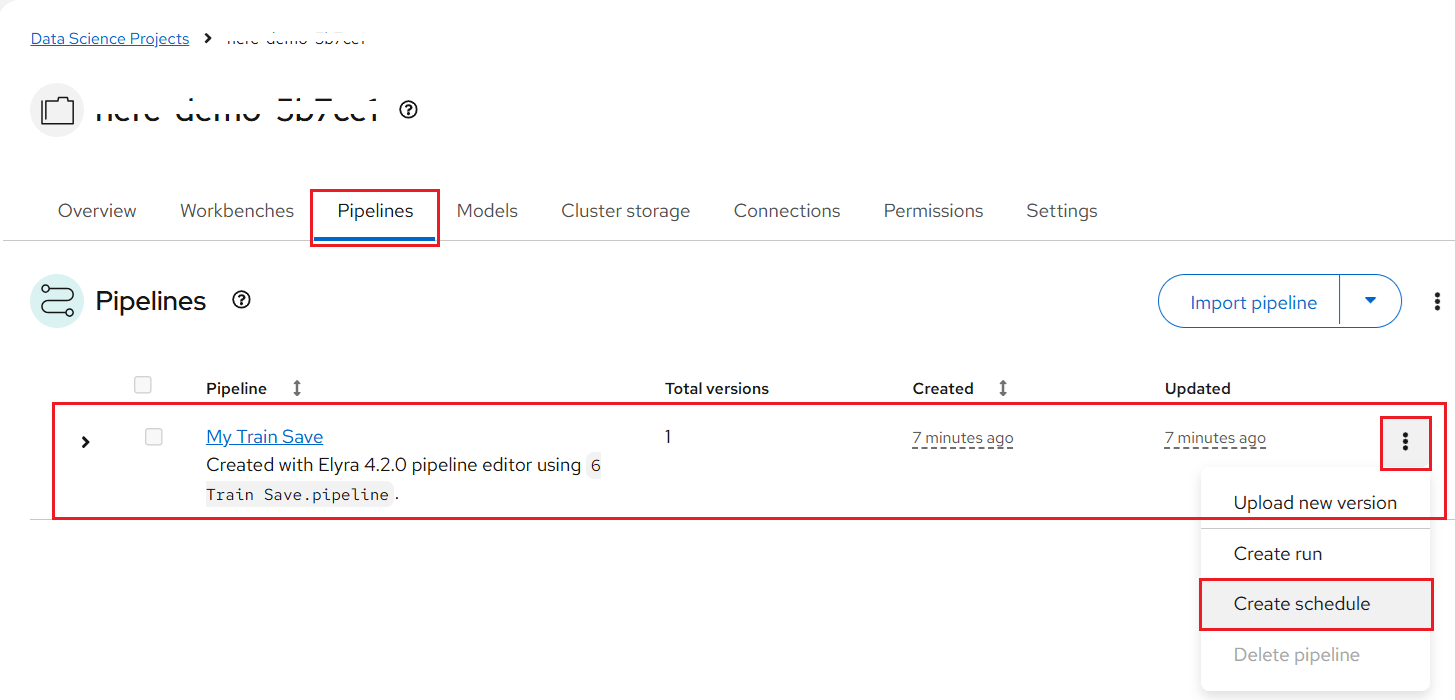The width and height of the screenshot is (1455, 700).
Task: Open the Cluster storage tab
Action: click(625, 211)
